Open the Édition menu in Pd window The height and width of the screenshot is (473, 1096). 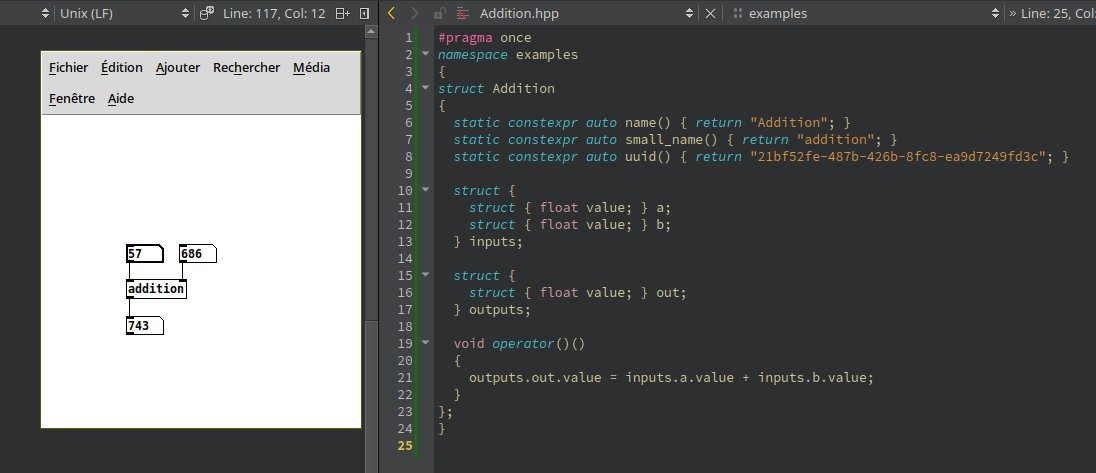click(122, 68)
